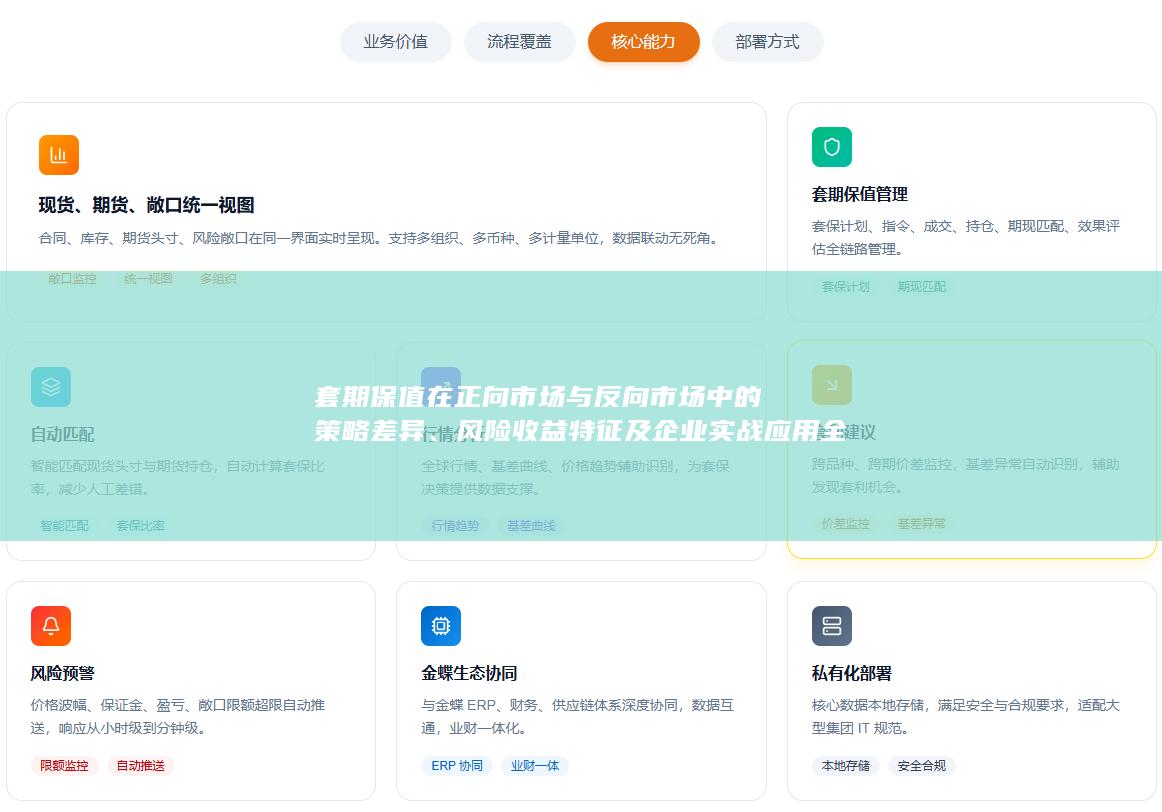Click the blue 业财一体 tag
Image resolution: width=1162 pixels, height=812 pixels.
tap(535, 765)
